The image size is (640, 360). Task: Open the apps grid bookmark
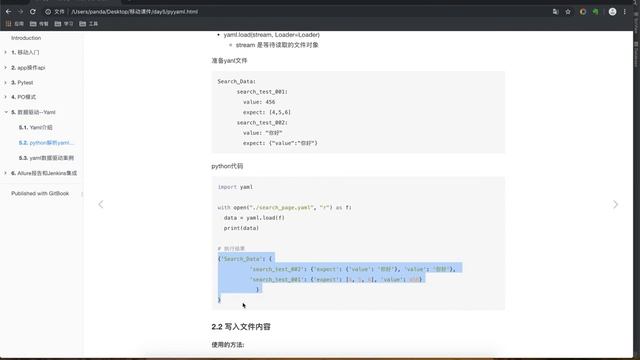pyautogui.click(x=15, y=24)
